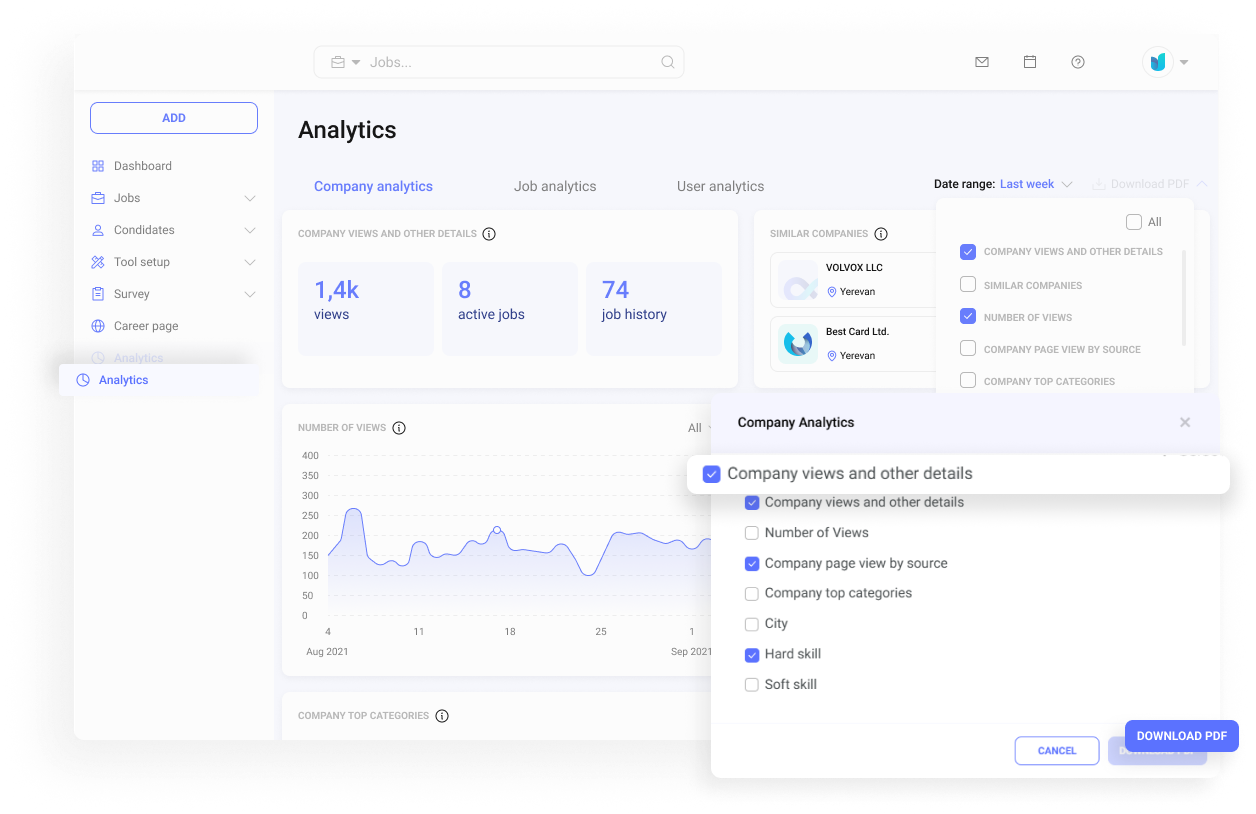Check the Soft skill option

pos(752,685)
